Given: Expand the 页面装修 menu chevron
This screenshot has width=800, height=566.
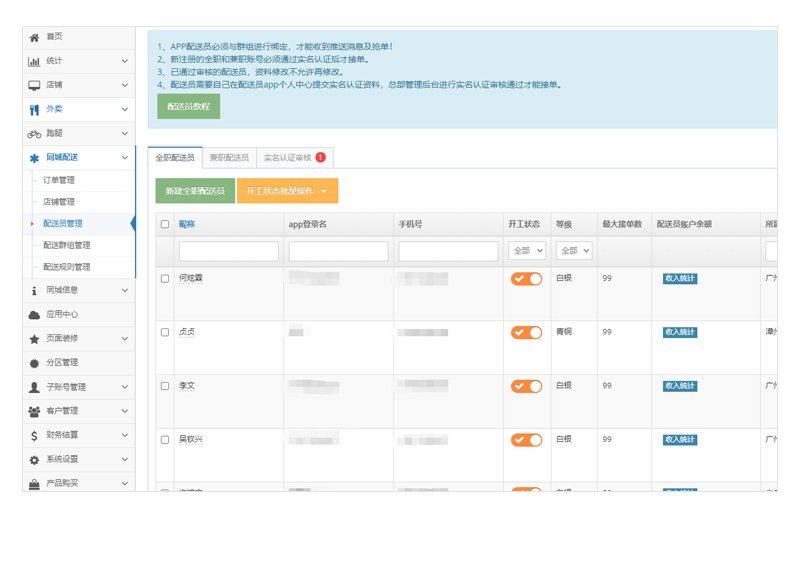Looking at the screenshot, I should click(x=125, y=339).
